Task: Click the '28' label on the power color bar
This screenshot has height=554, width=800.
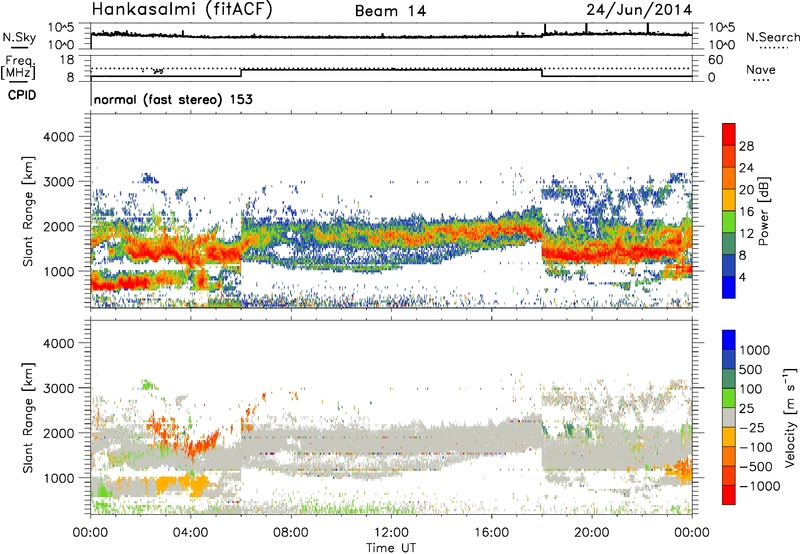Action: point(746,146)
